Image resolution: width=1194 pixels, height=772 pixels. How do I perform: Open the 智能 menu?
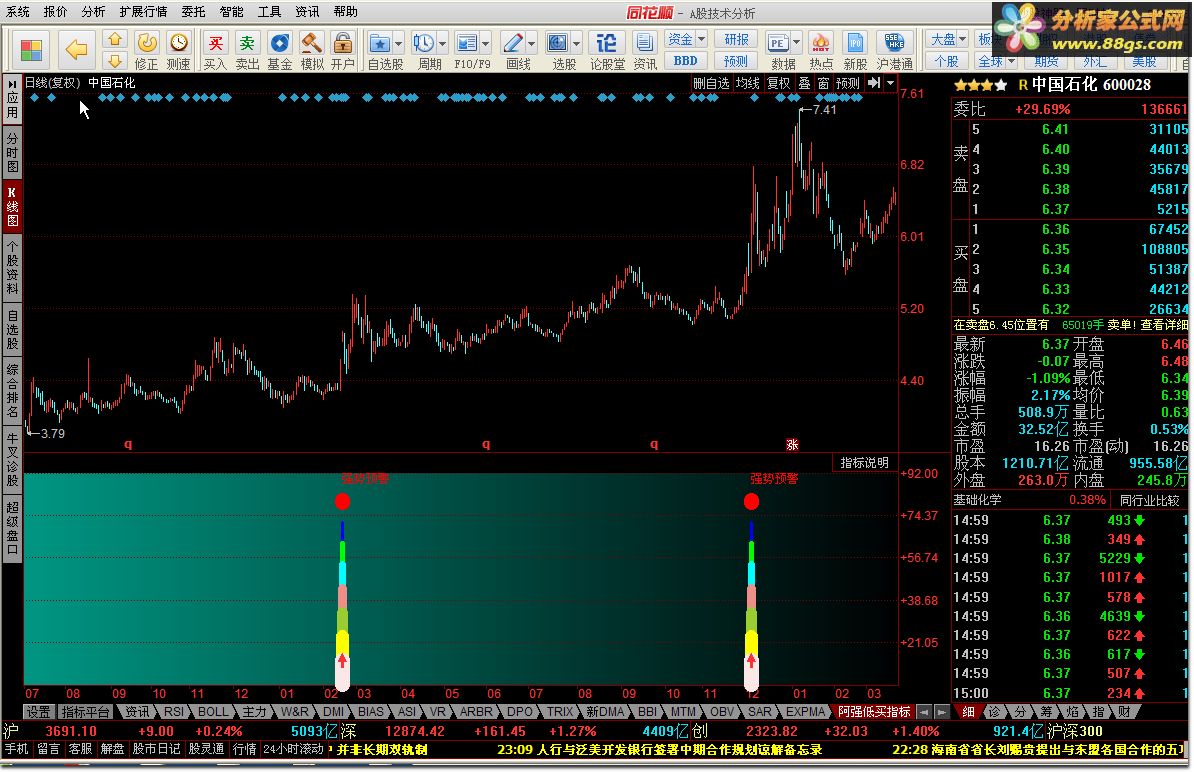tap(231, 11)
